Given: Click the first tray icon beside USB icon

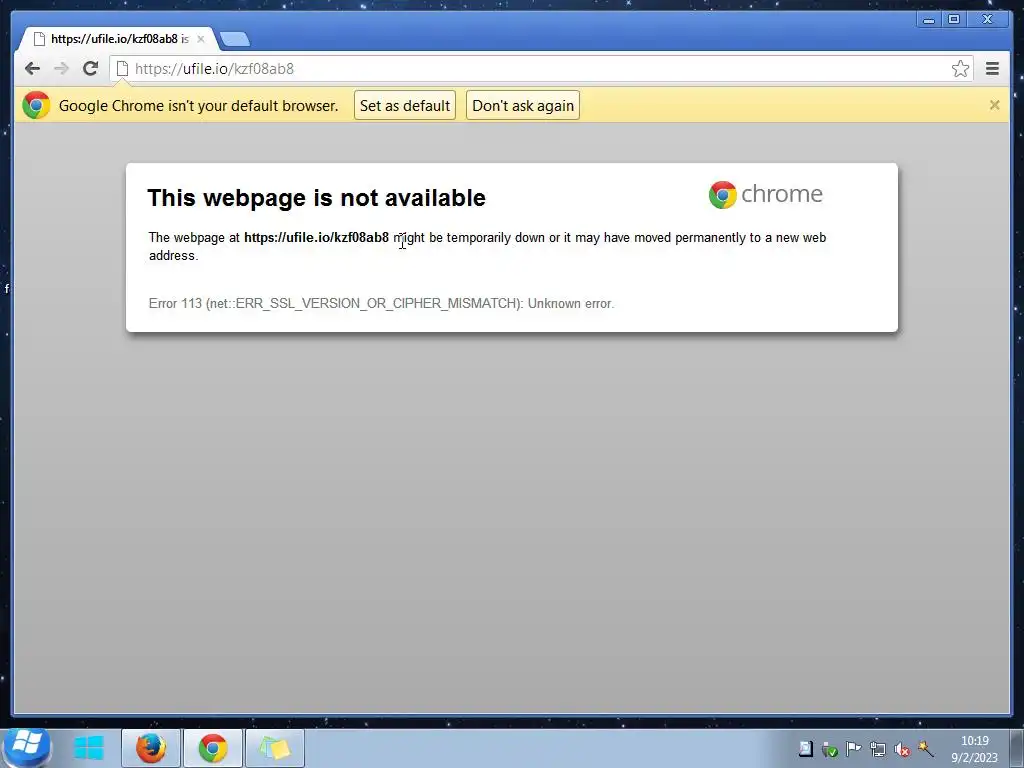Looking at the screenshot, I should pyautogui.click(x=806, y=749).
